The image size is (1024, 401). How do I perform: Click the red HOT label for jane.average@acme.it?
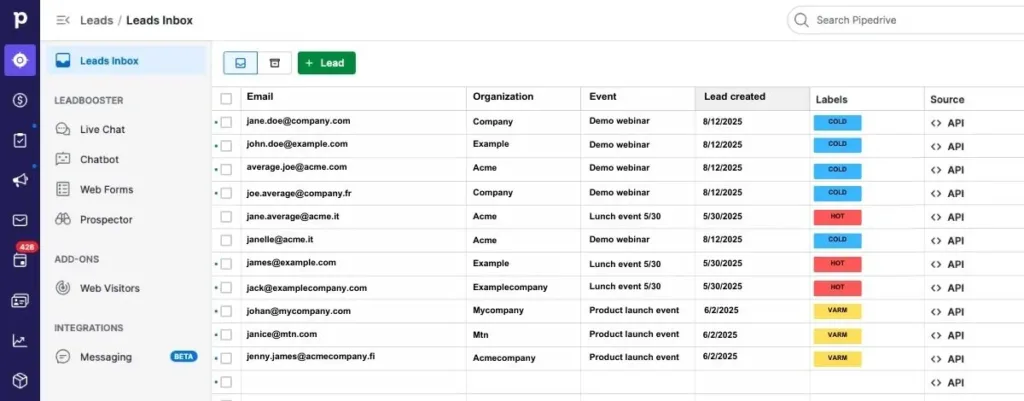click(837, 216)
